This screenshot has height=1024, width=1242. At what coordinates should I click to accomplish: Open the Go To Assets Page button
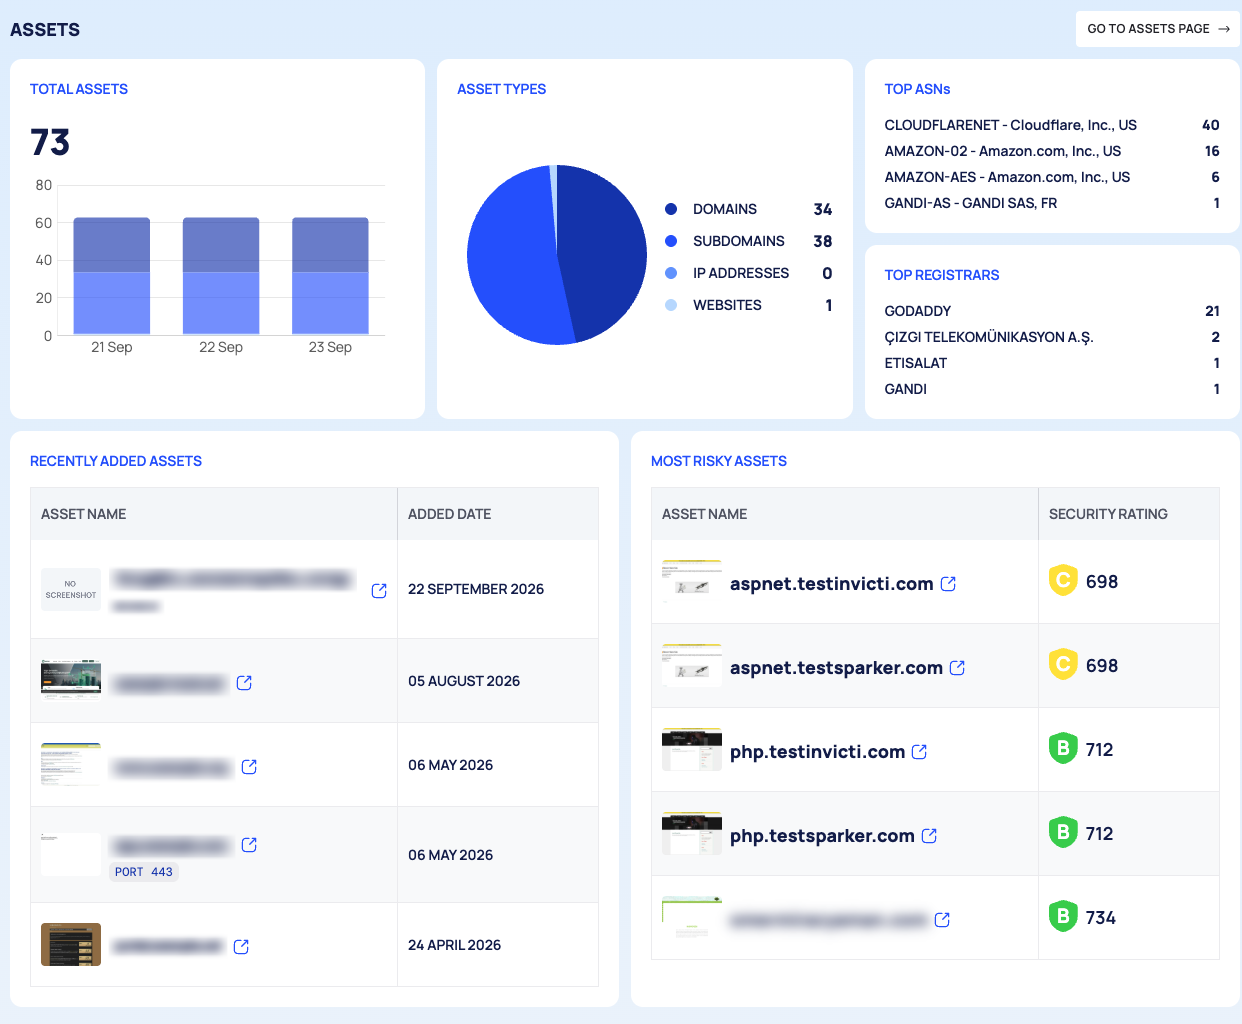coord(1158,29)
